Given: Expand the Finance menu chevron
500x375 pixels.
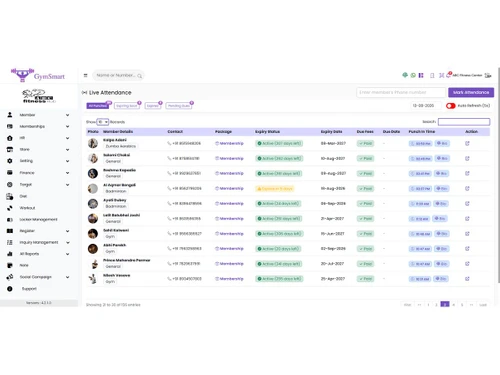Looking at the screenshot, I should [67, 173].
